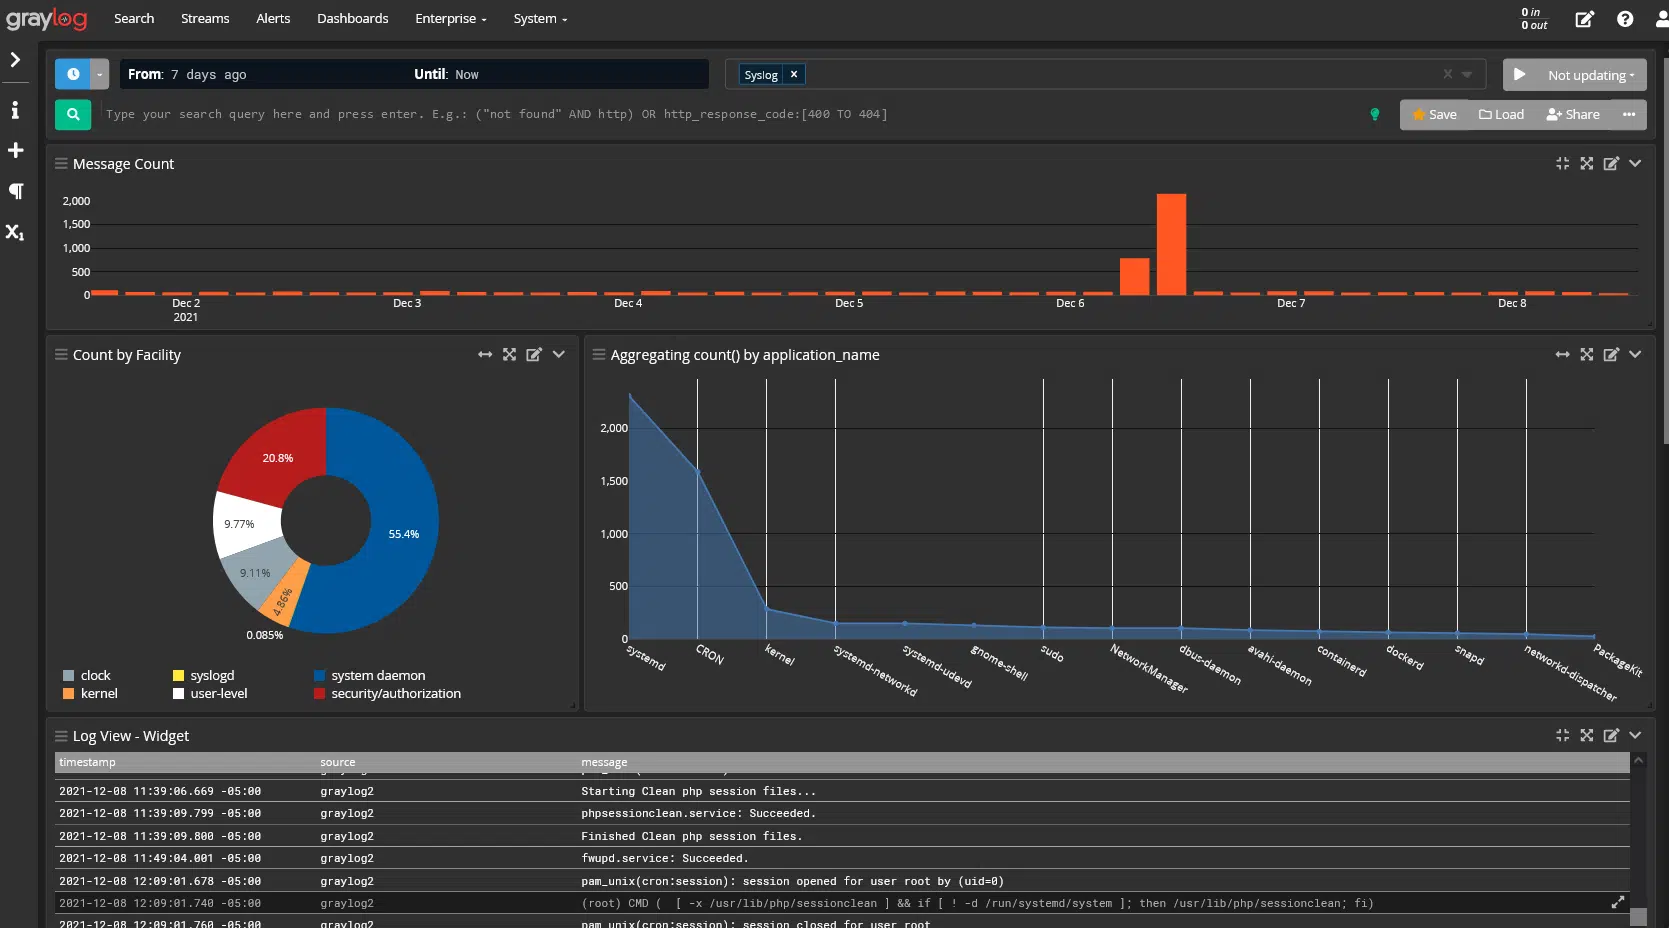
Task: Click the green search magnifier icon
Action: click(72, 114)
